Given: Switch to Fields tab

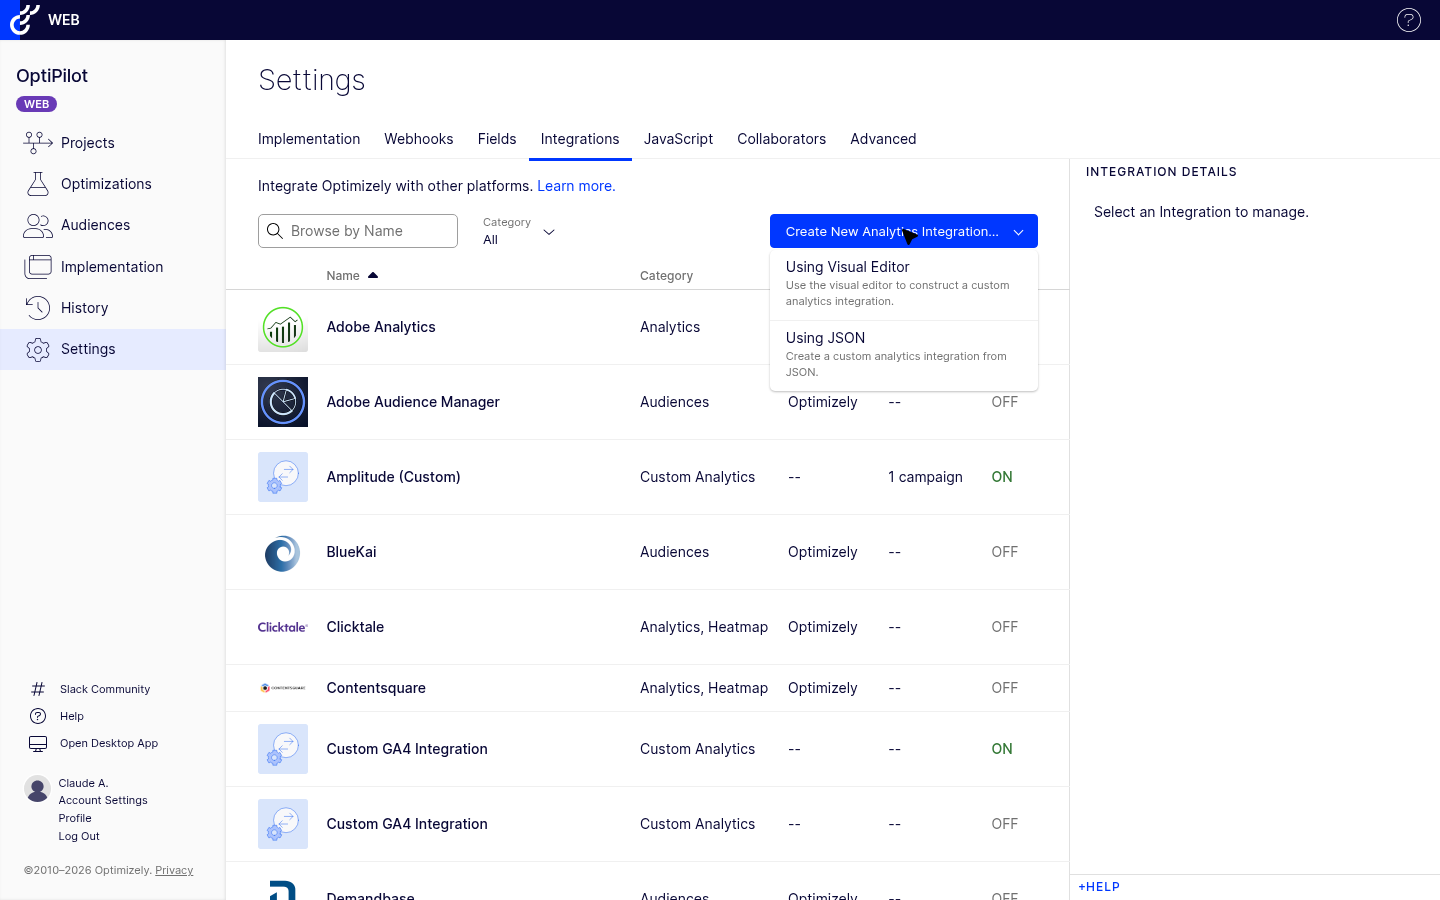Looking at the screenshot, I should click(x=497, y=139).
